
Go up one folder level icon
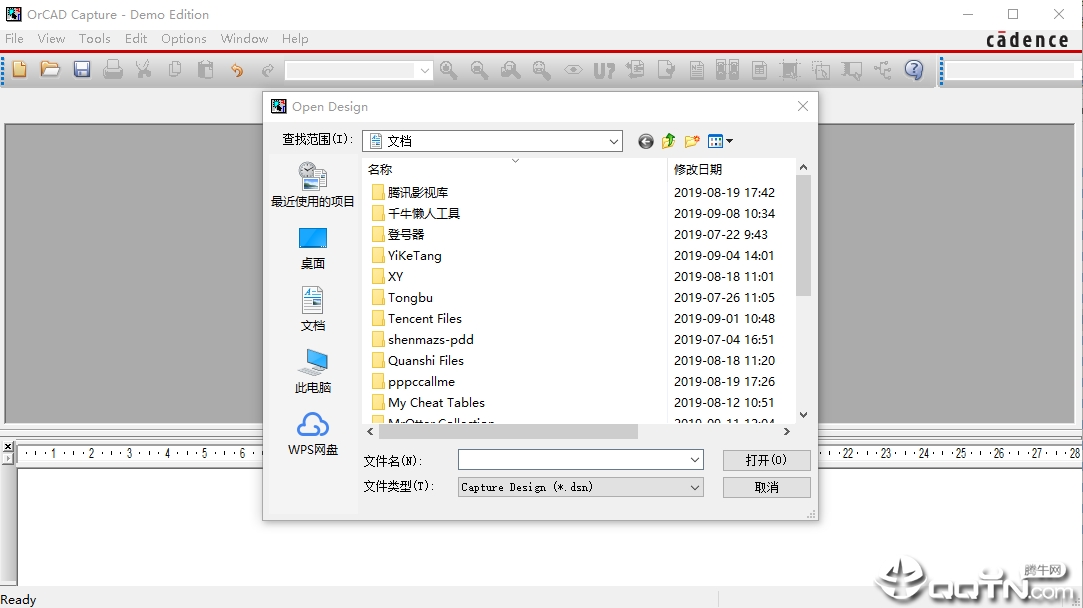pos(668,142)
